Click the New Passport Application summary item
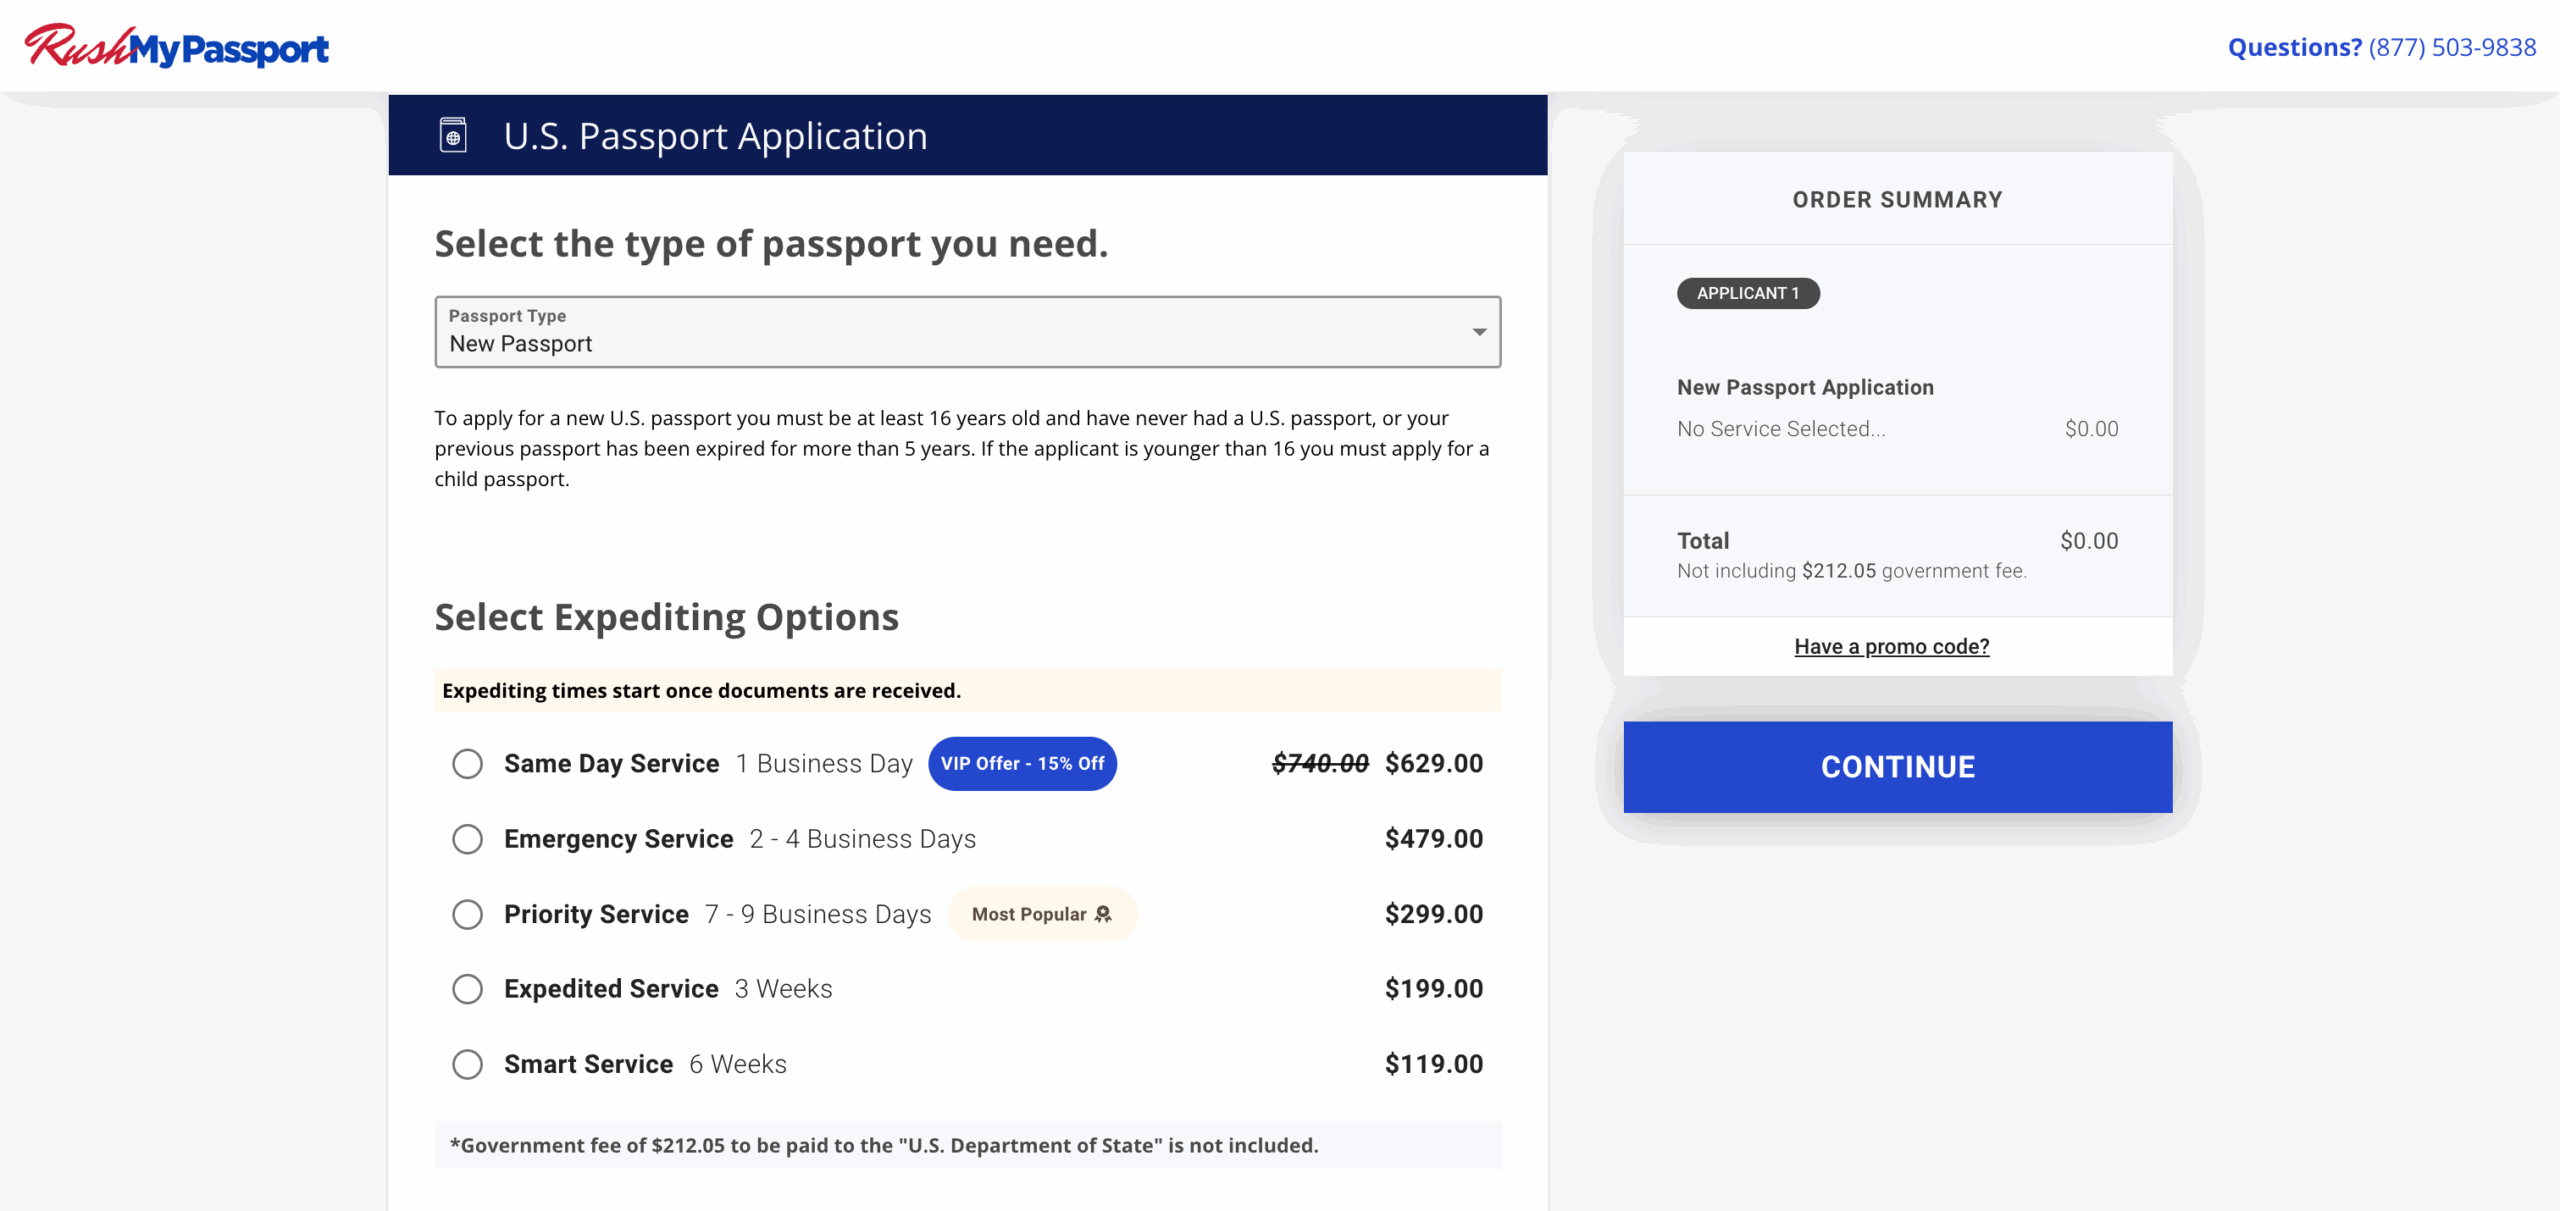The image size is (2560, 1211). [x=1805, y=387]
